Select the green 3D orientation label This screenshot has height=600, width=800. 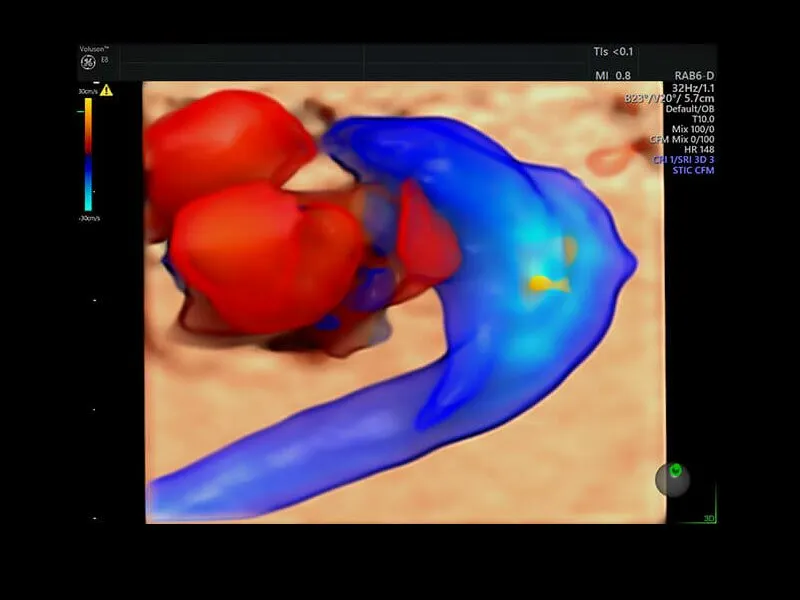(x=708, y=518)
